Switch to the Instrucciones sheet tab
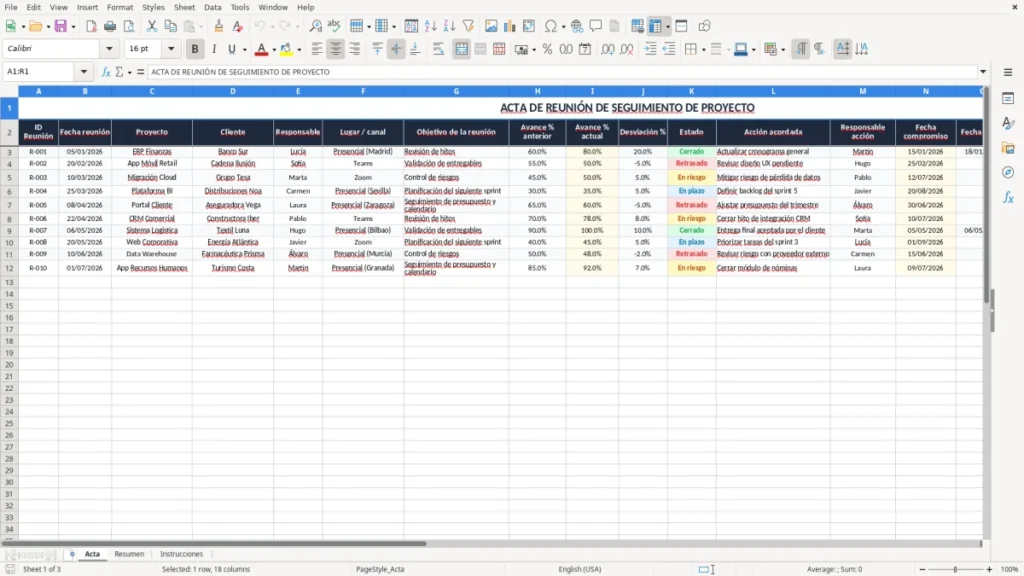 click(x=182, y=554)
